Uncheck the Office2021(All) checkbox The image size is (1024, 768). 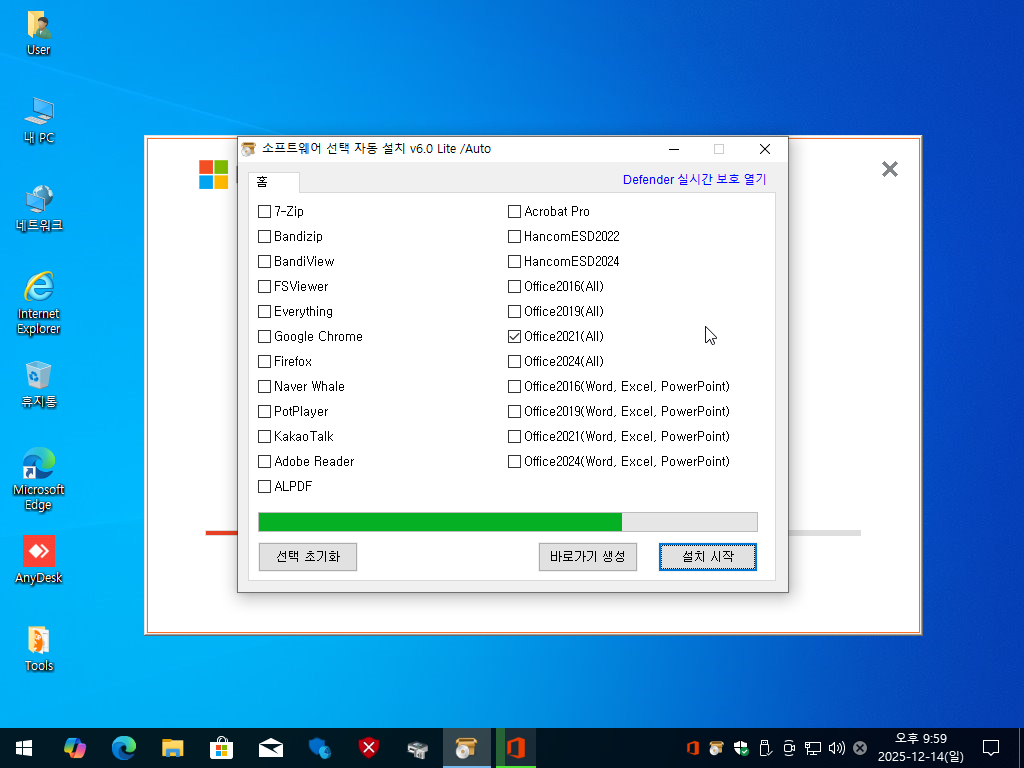pos(515,336)
